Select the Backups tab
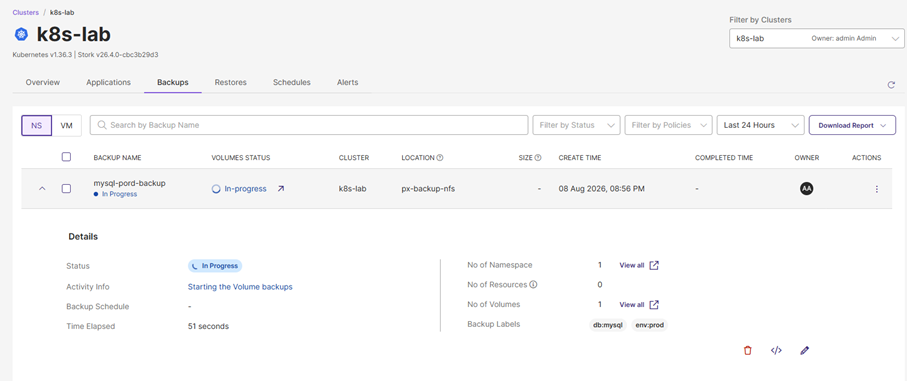Viewport: 907px width, 381px height. 172,82
